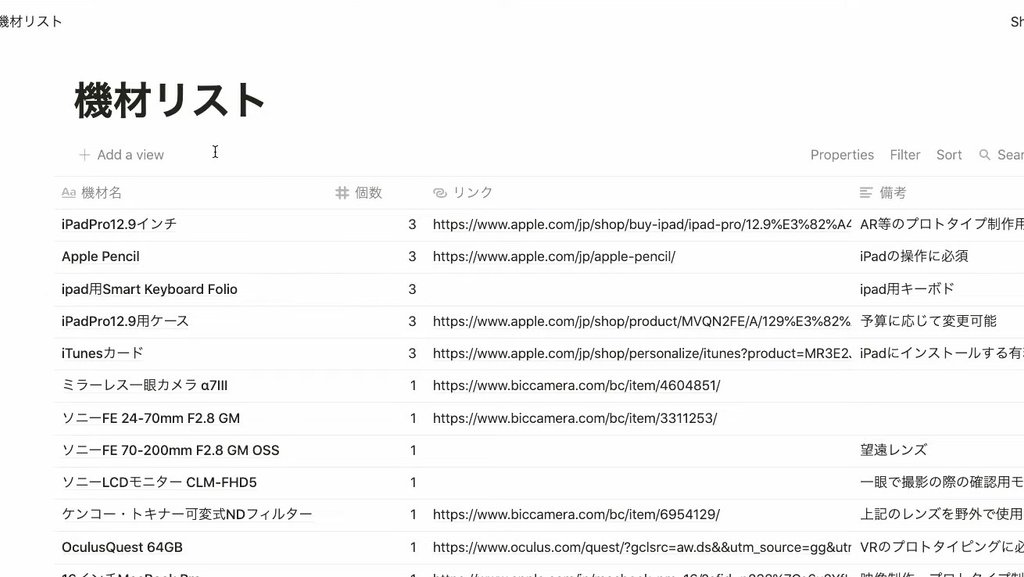This screenshot has height=577, width=1024.
Task: Click the 機材リスト page title
Action: pyautogui.click(x=170, y=101)
